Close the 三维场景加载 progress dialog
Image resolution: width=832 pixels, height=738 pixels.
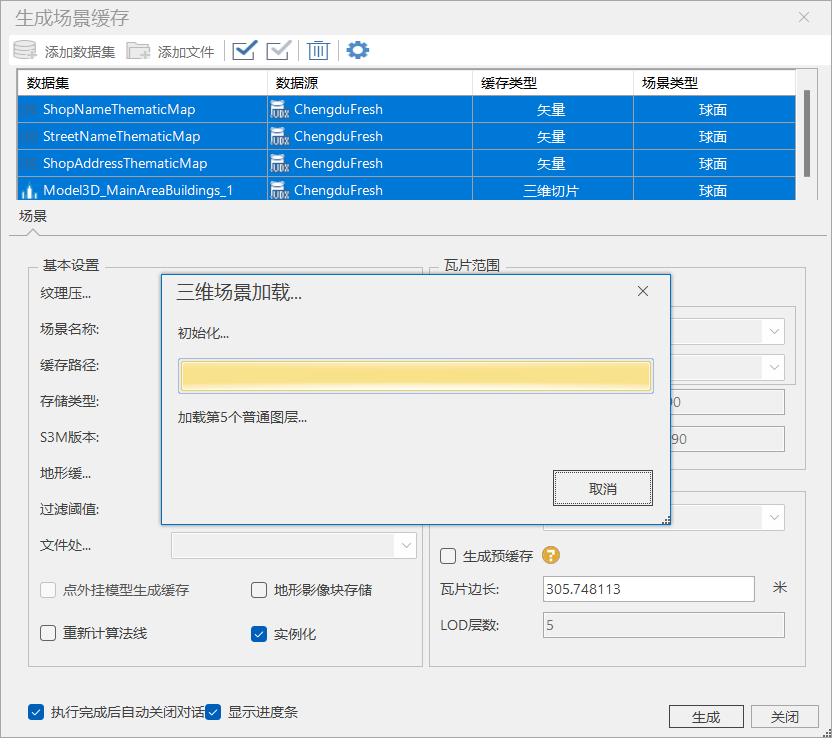(643, 291)
